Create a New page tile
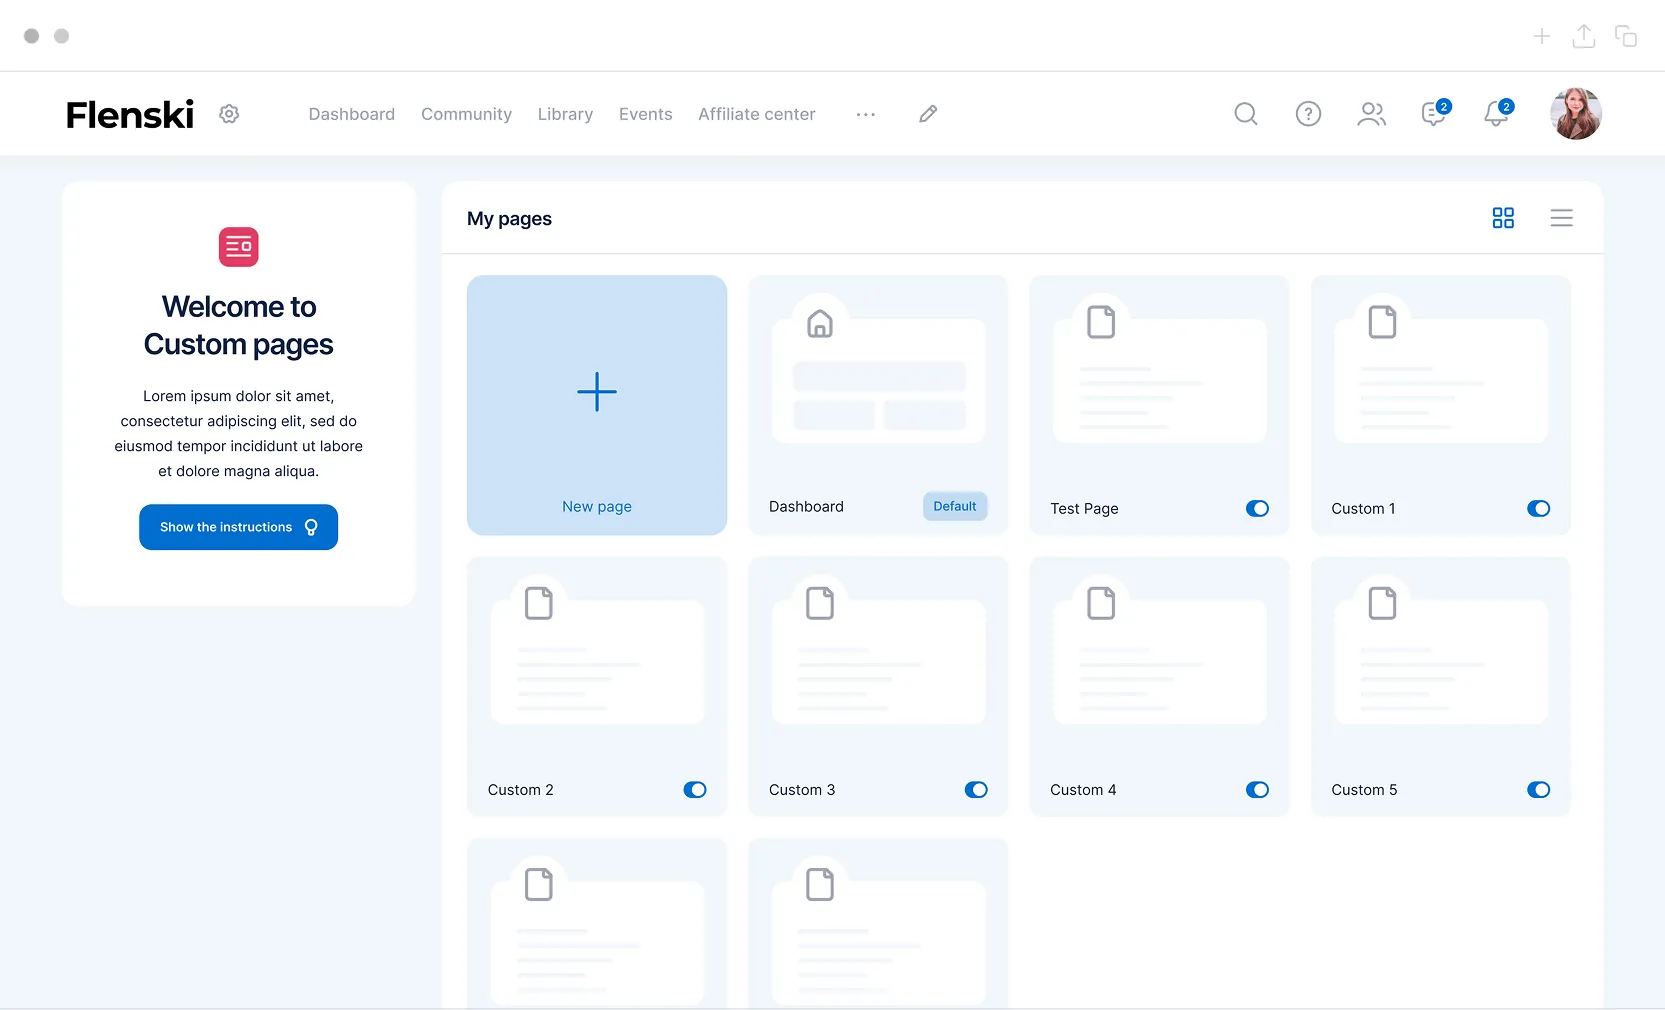Screen dimensions: 1665x1010 coord(597,405)
